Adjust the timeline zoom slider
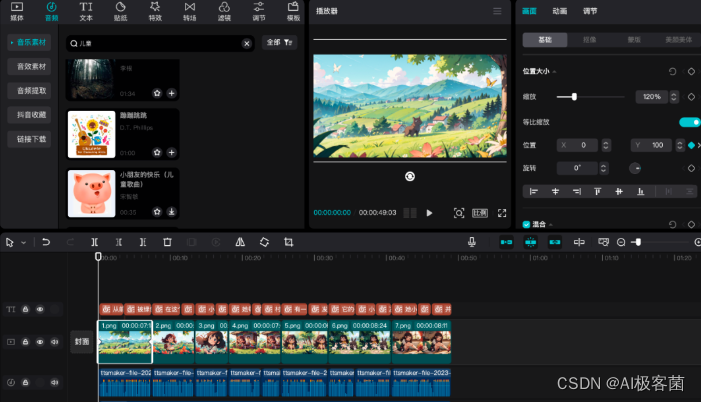 click(x=638, y=242)
